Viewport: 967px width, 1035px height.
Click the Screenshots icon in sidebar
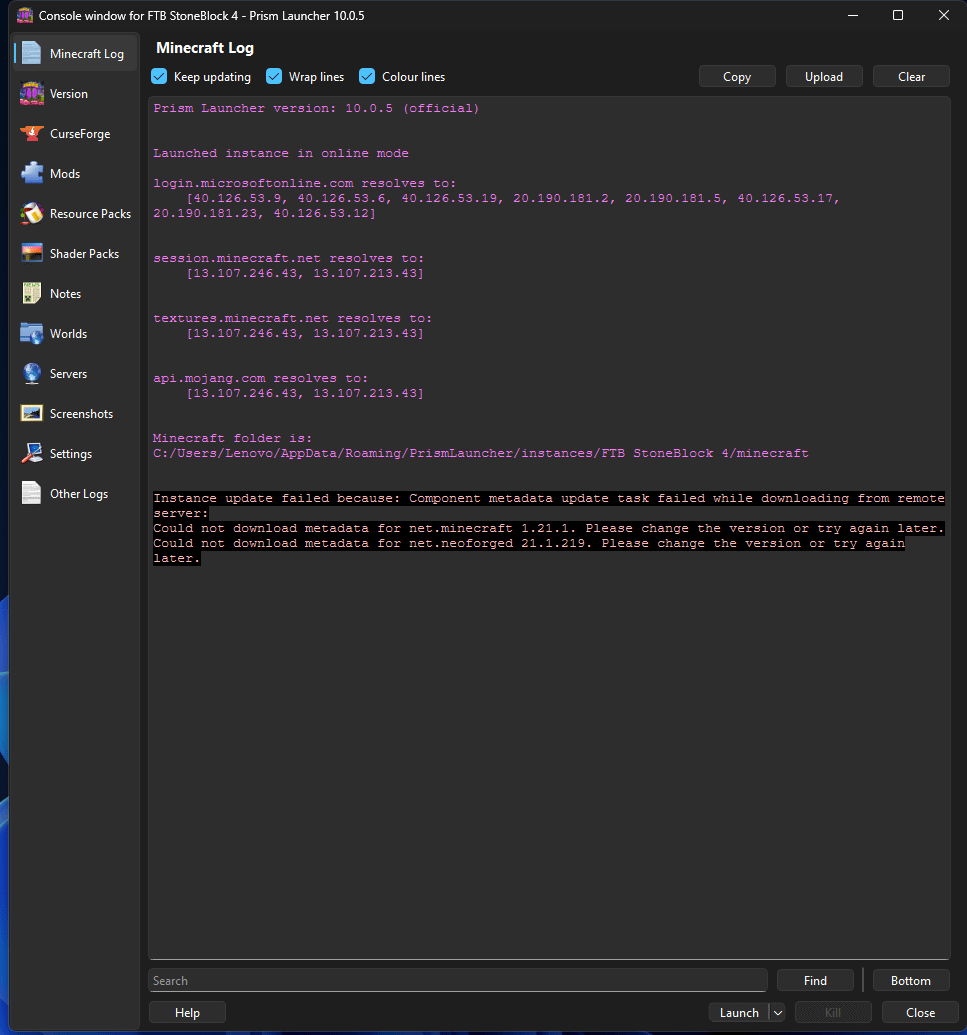coord(32,414)
